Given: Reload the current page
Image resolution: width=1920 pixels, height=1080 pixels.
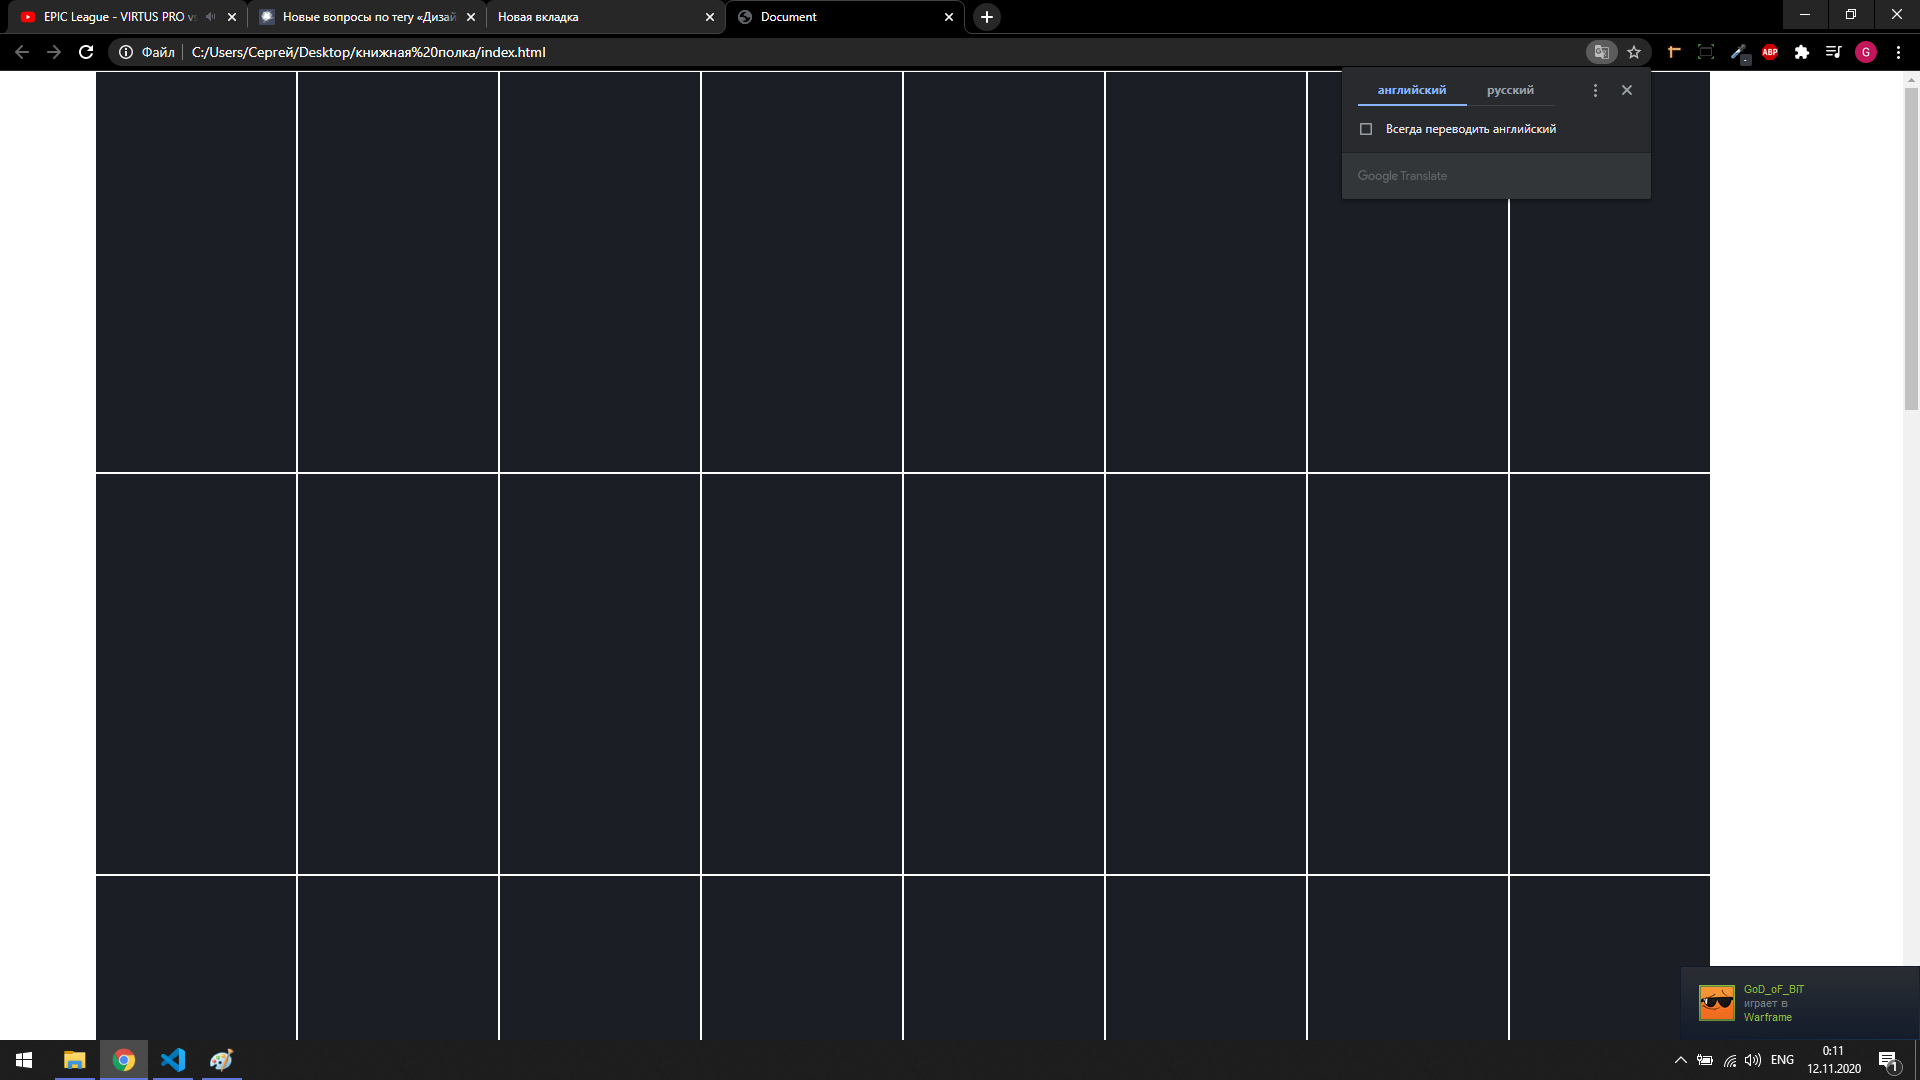Looking at the screenshot, I should click(x=86, y=52).
